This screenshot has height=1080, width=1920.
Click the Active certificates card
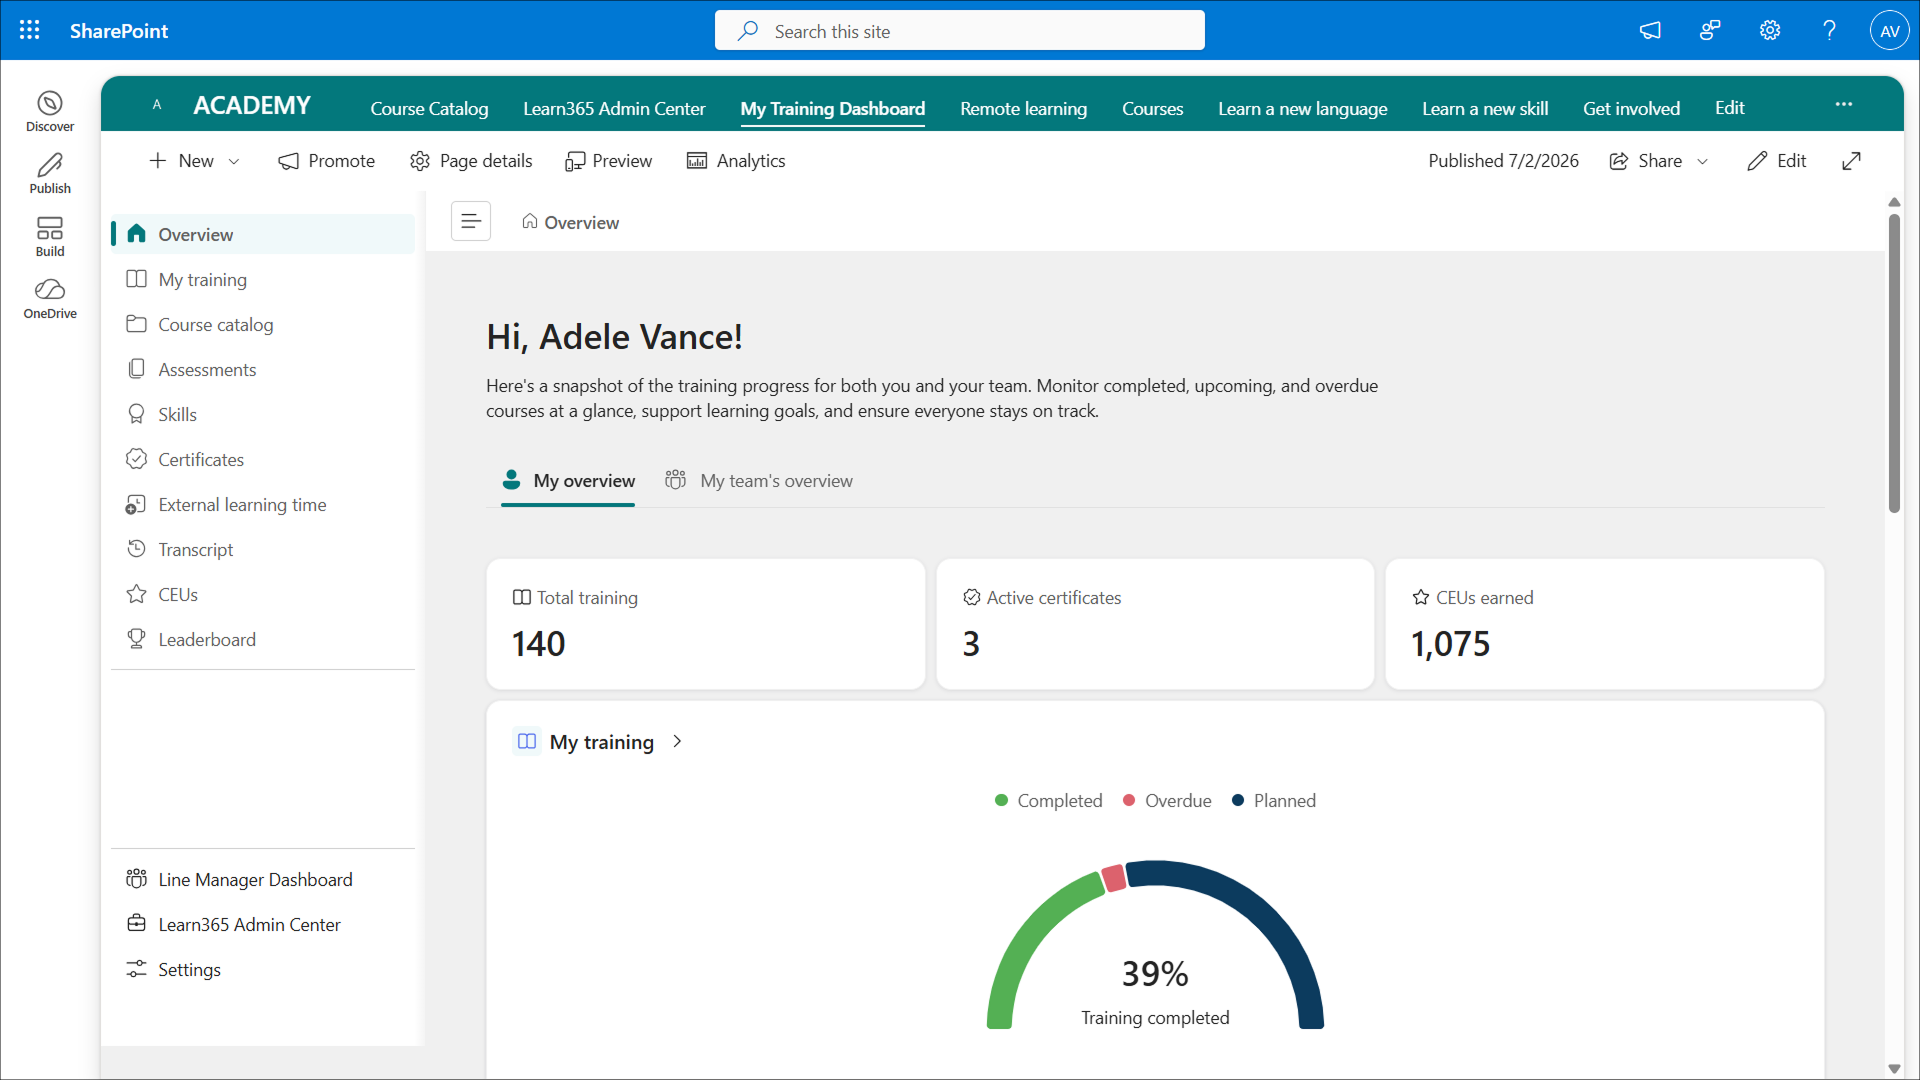tap(1155, 624)
